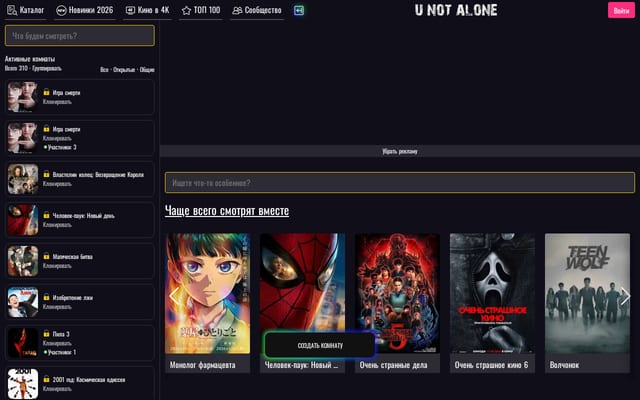The height and width of the screenshot is (400, 640).
Task: Click the lock icon of Властелин колец room
Action: [x=46, y=174]
